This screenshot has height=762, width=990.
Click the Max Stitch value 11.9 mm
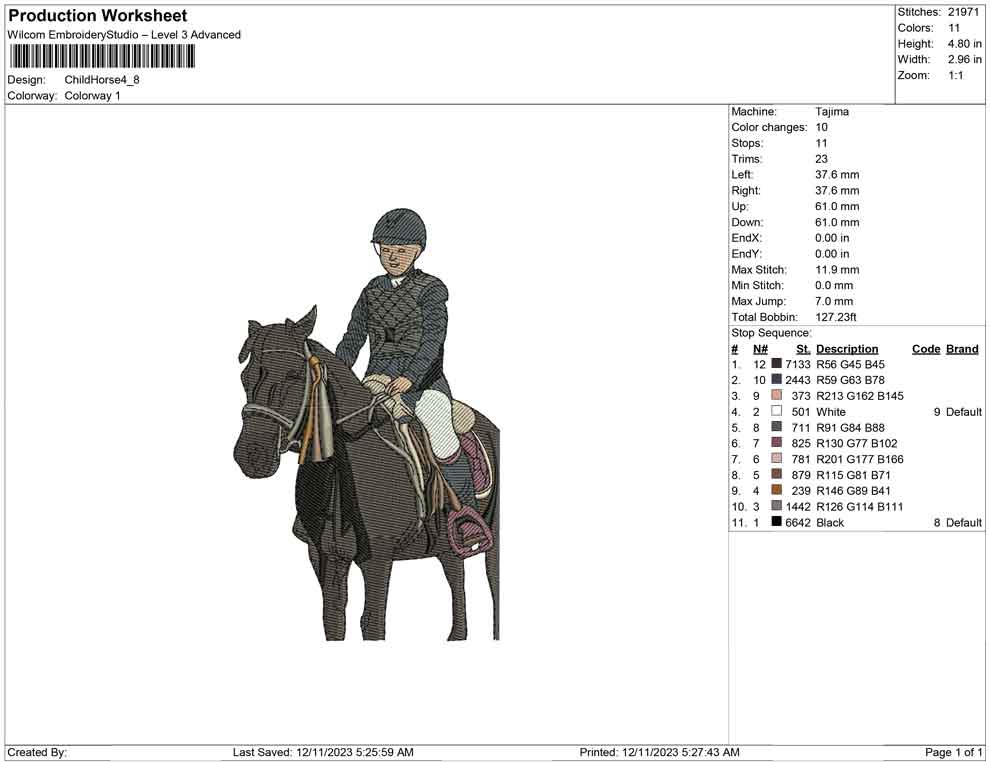pyautogui.click(x=837, y=270)
